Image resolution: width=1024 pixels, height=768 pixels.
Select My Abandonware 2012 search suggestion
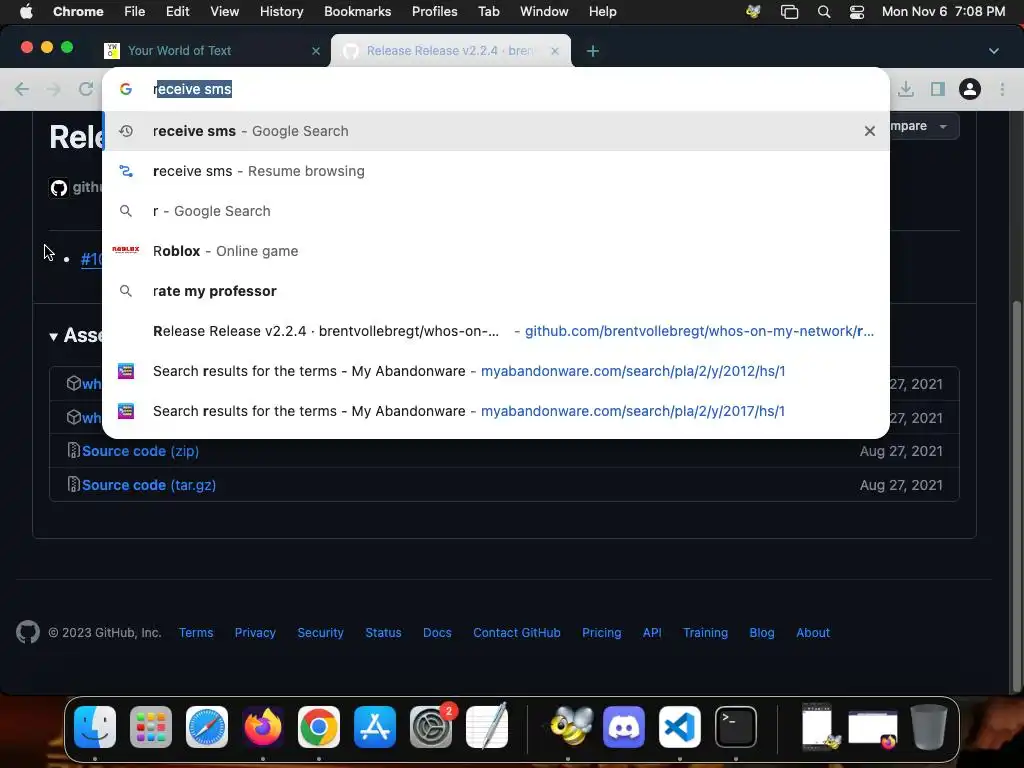pos(496,371)
